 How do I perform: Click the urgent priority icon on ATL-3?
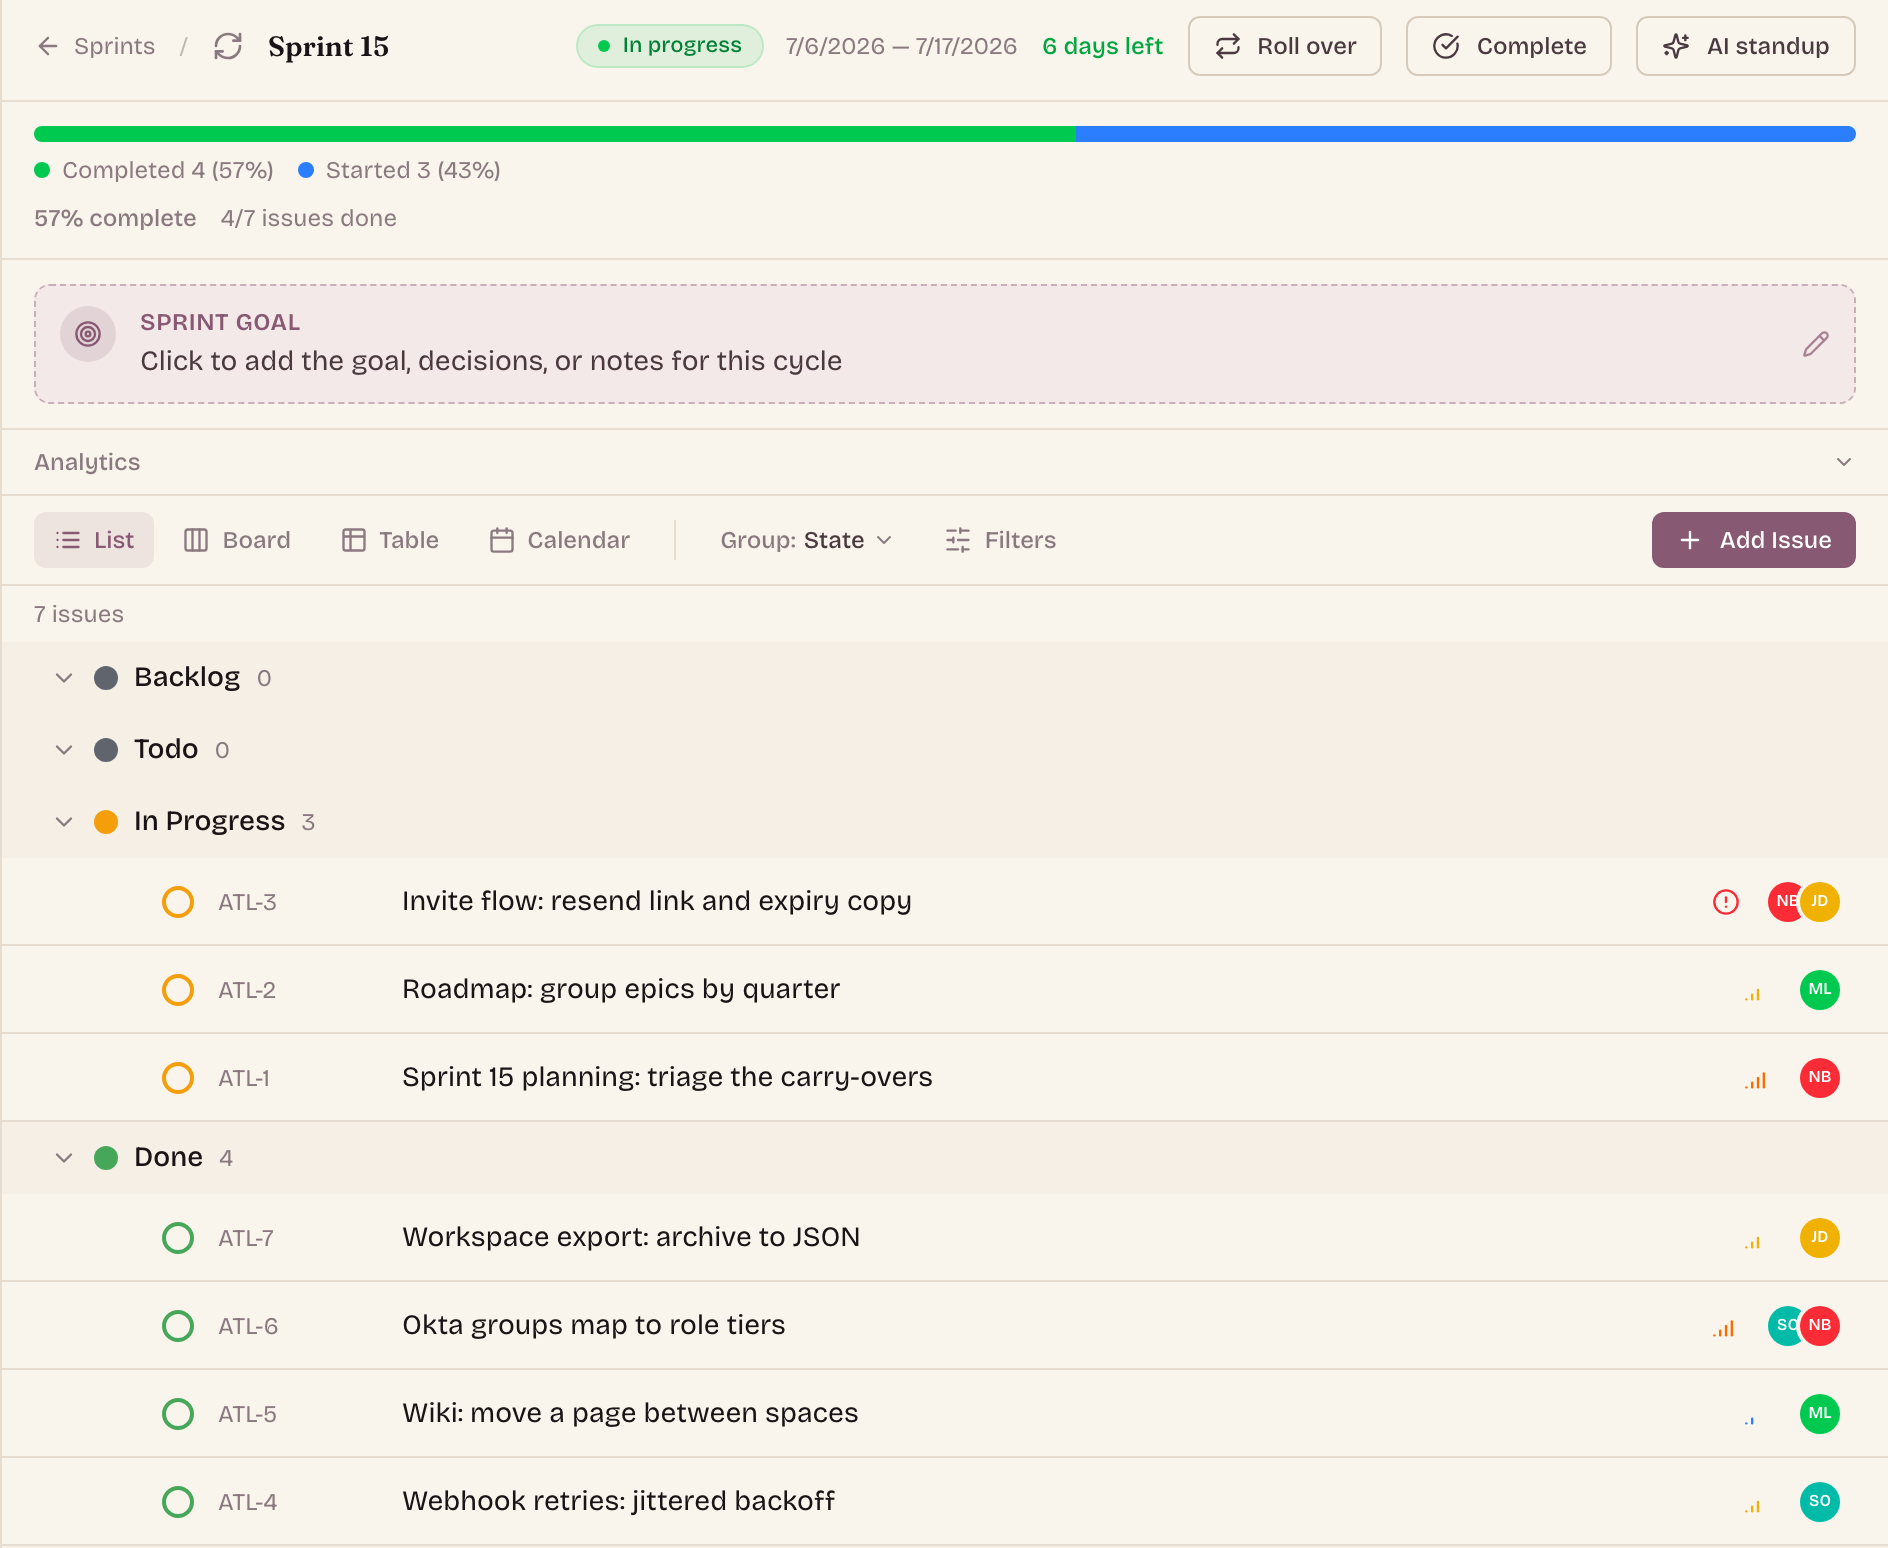(1726, 902)
